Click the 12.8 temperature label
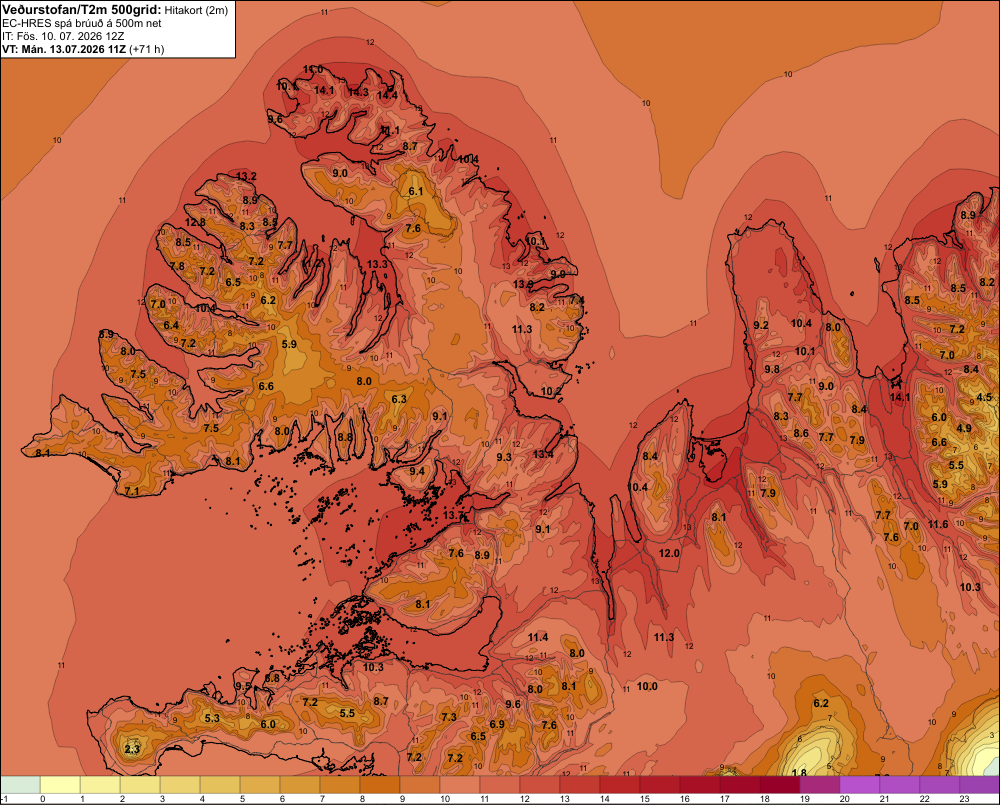1000x805 pixels. [x=195, y=223]
